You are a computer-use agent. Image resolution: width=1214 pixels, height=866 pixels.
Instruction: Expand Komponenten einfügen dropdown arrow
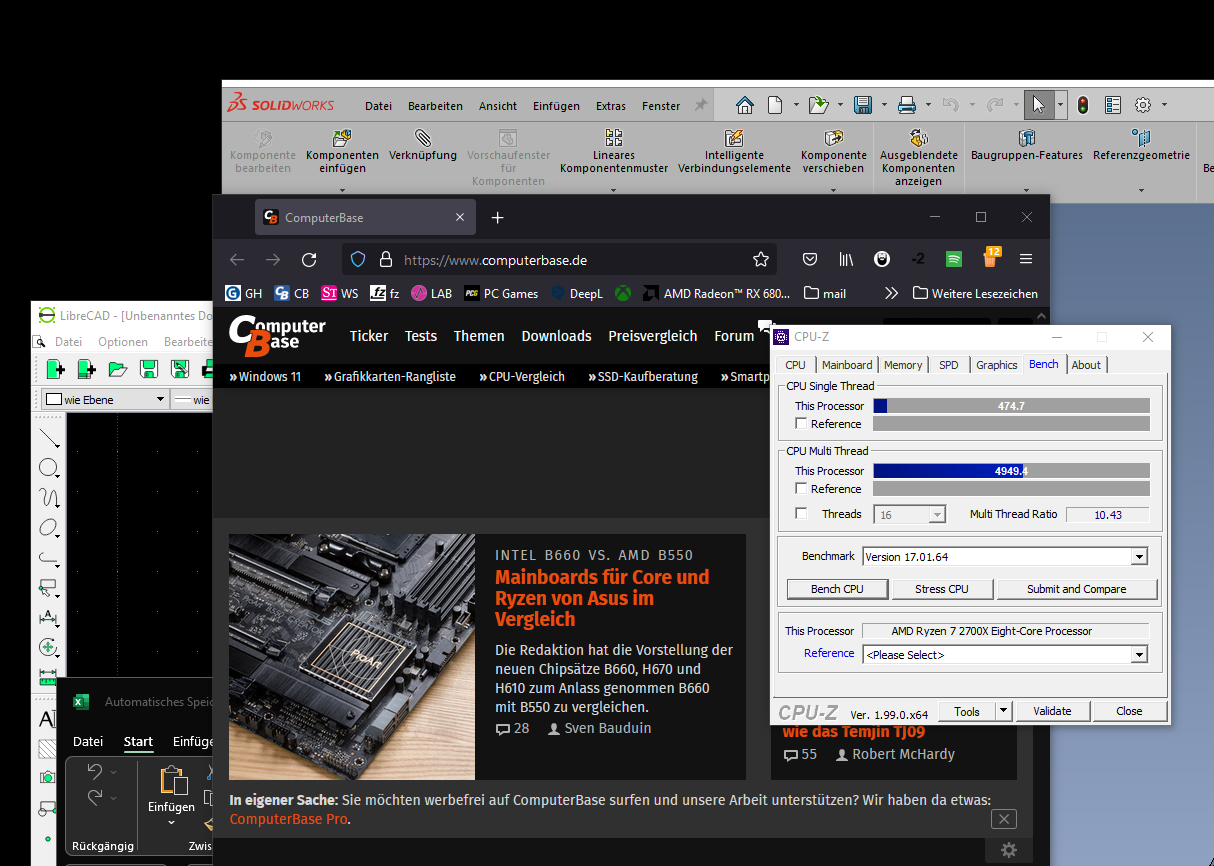pyautogui.click(x=342, y=189)
